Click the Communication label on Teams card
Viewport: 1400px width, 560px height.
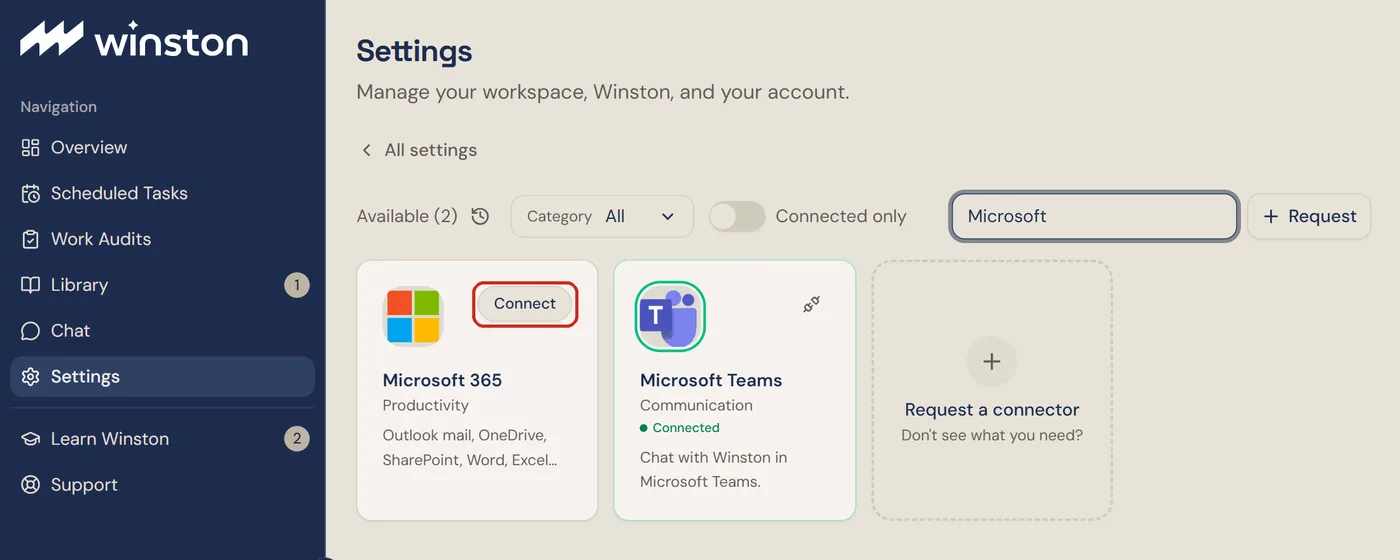coord(696,405)
